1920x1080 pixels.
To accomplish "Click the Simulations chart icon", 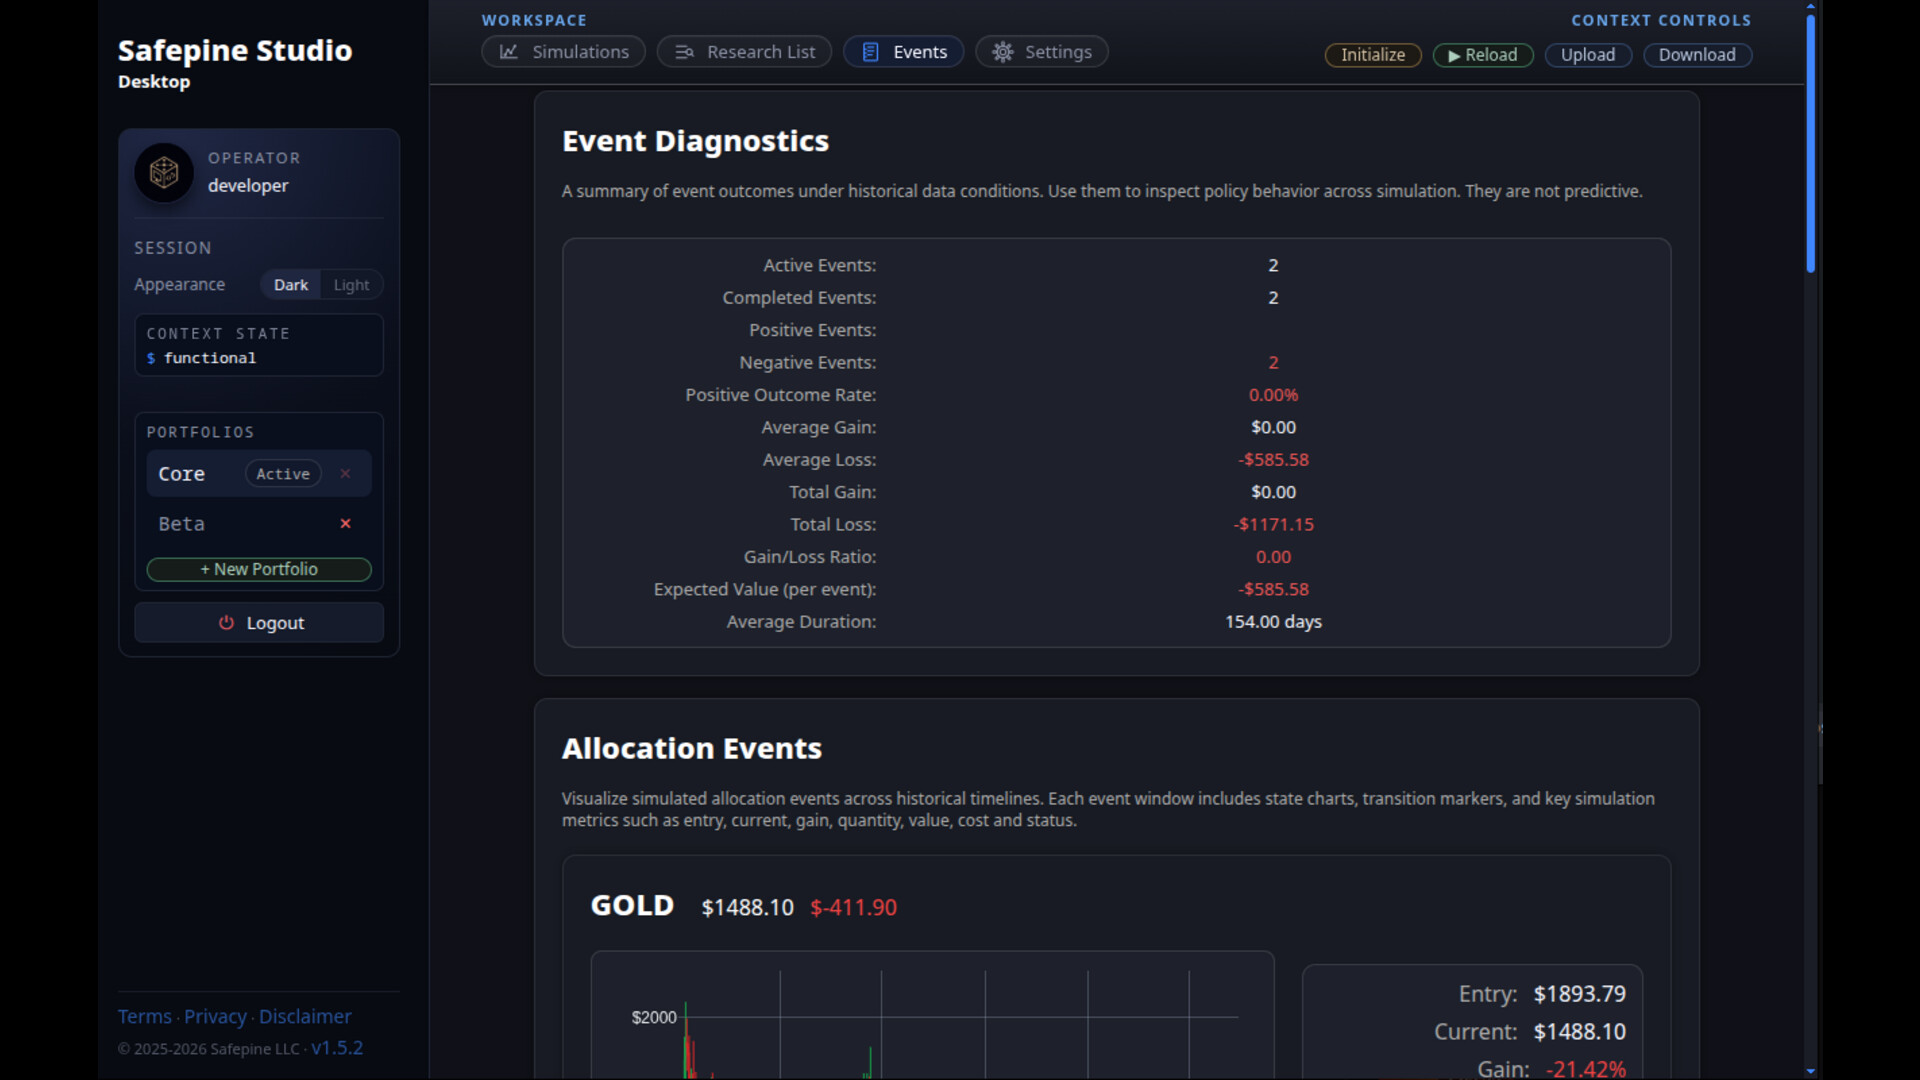I will click(509, 52).
